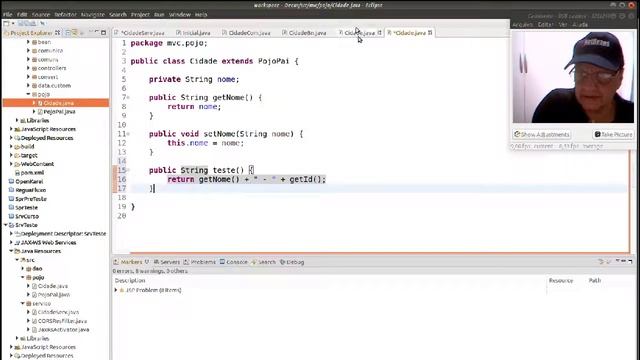Collapse the Java Resources node

pos(11,251)
